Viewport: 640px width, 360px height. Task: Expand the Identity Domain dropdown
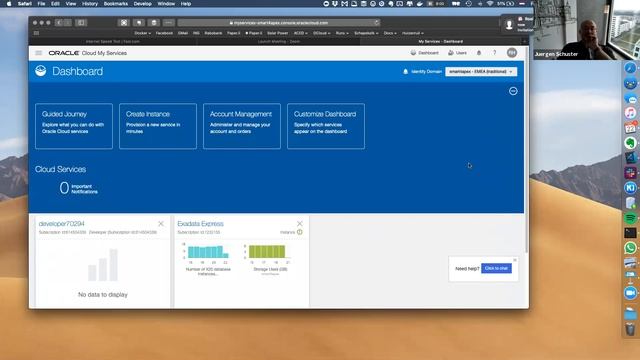pyautogui.click(x=481, y=71)
